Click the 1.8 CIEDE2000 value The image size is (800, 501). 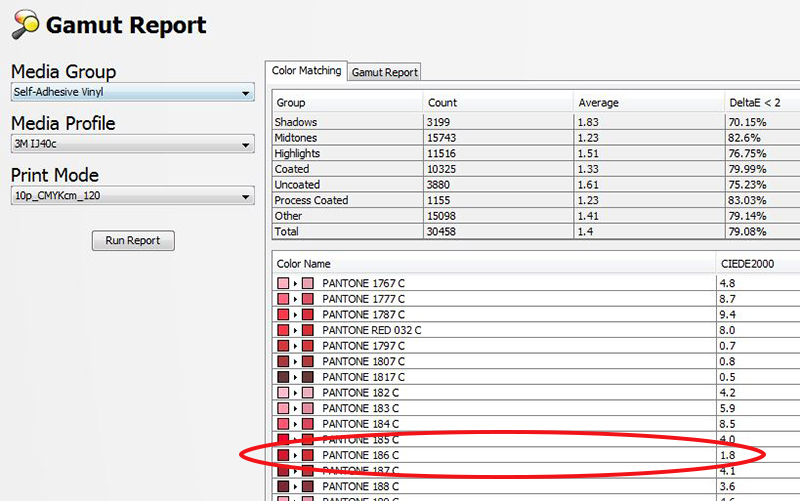pos(728,455)
